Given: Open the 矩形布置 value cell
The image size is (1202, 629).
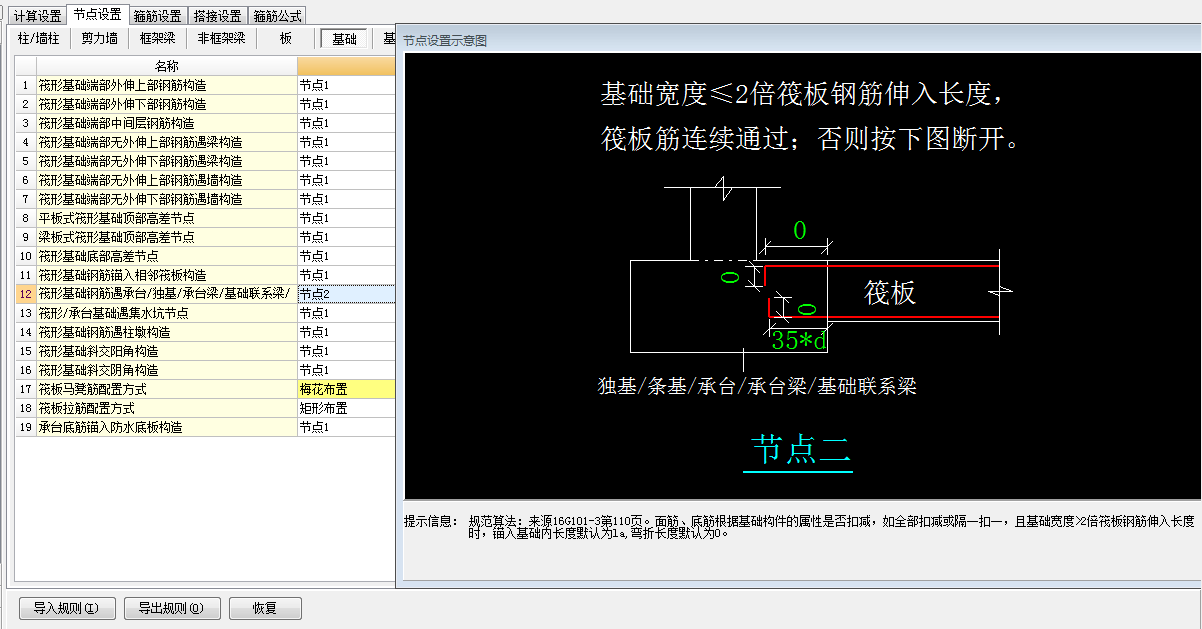Looking at the screenshot, I should pyautogui.click(x=346, y=408).
